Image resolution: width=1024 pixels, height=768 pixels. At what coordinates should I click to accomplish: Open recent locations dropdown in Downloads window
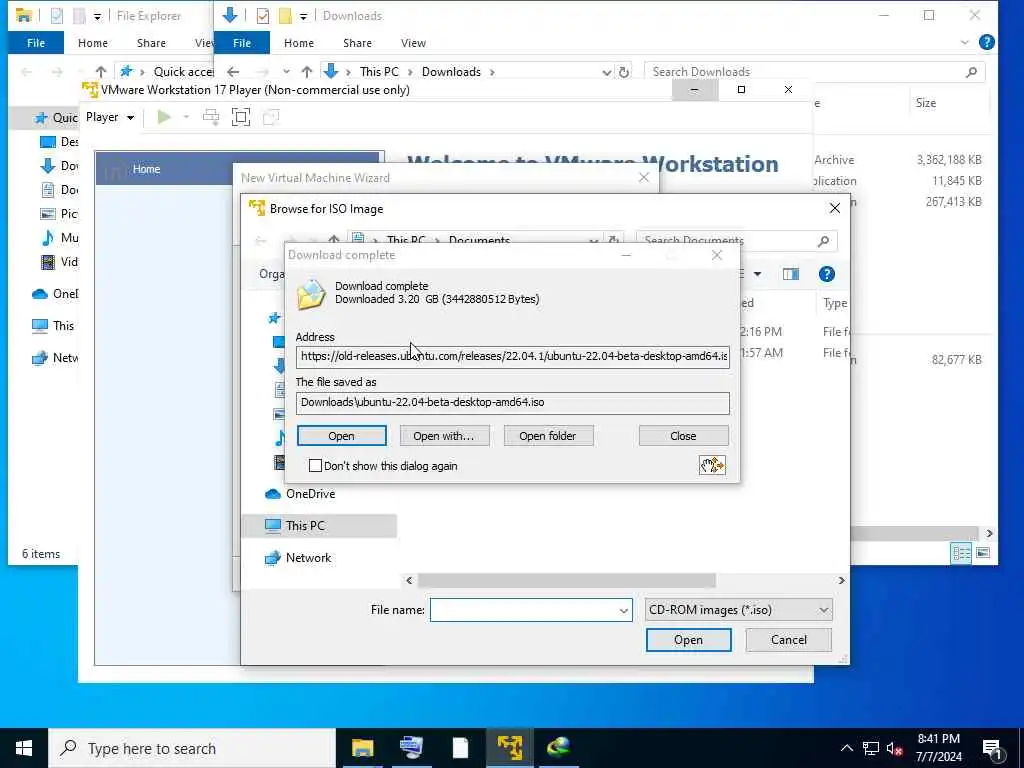(286, 72)
